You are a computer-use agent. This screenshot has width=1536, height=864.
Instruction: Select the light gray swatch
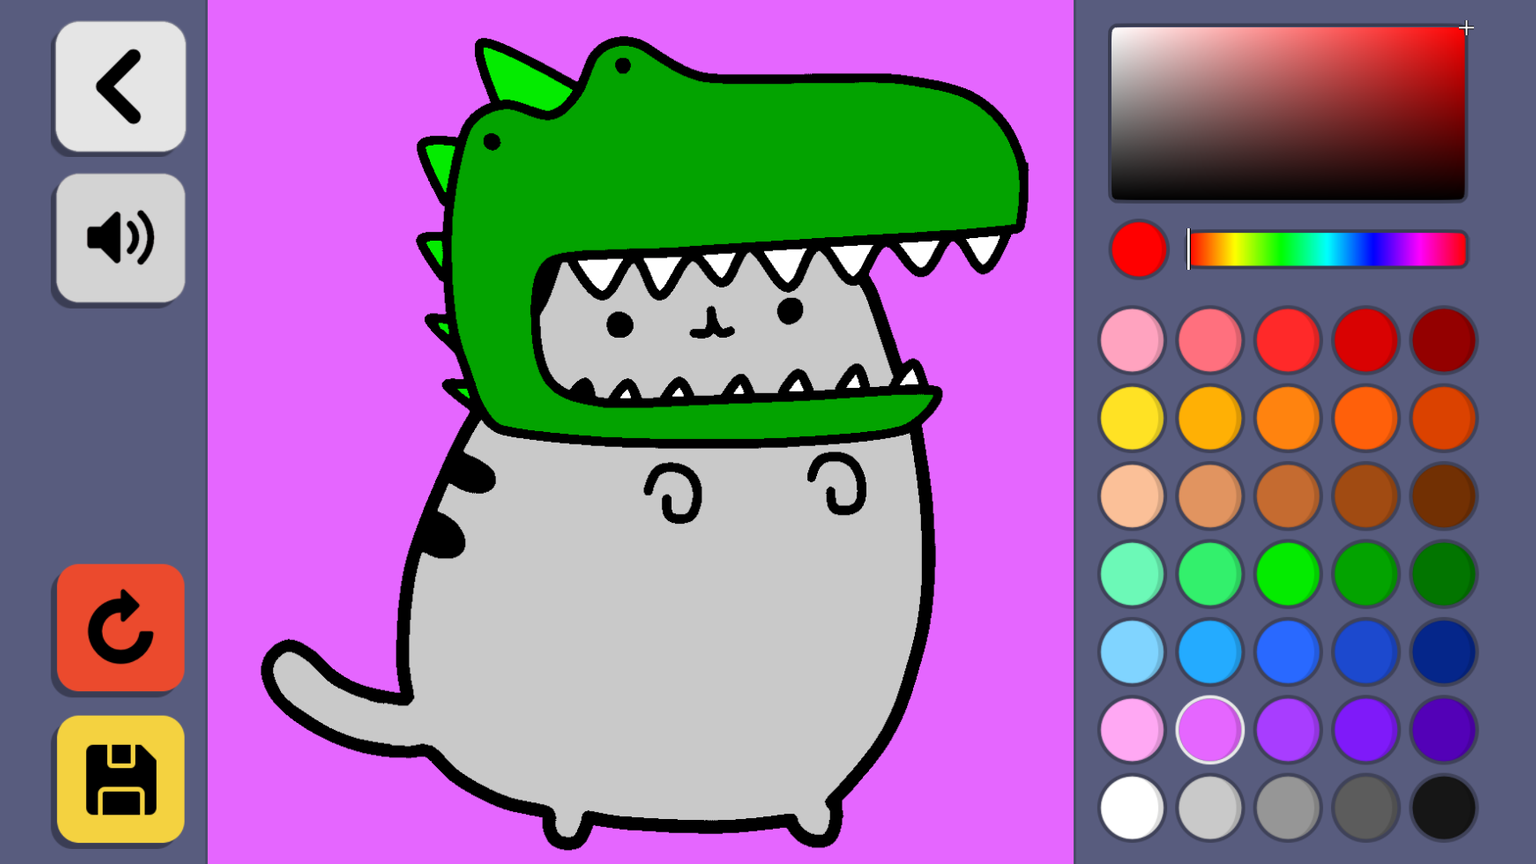(1210, 808)
